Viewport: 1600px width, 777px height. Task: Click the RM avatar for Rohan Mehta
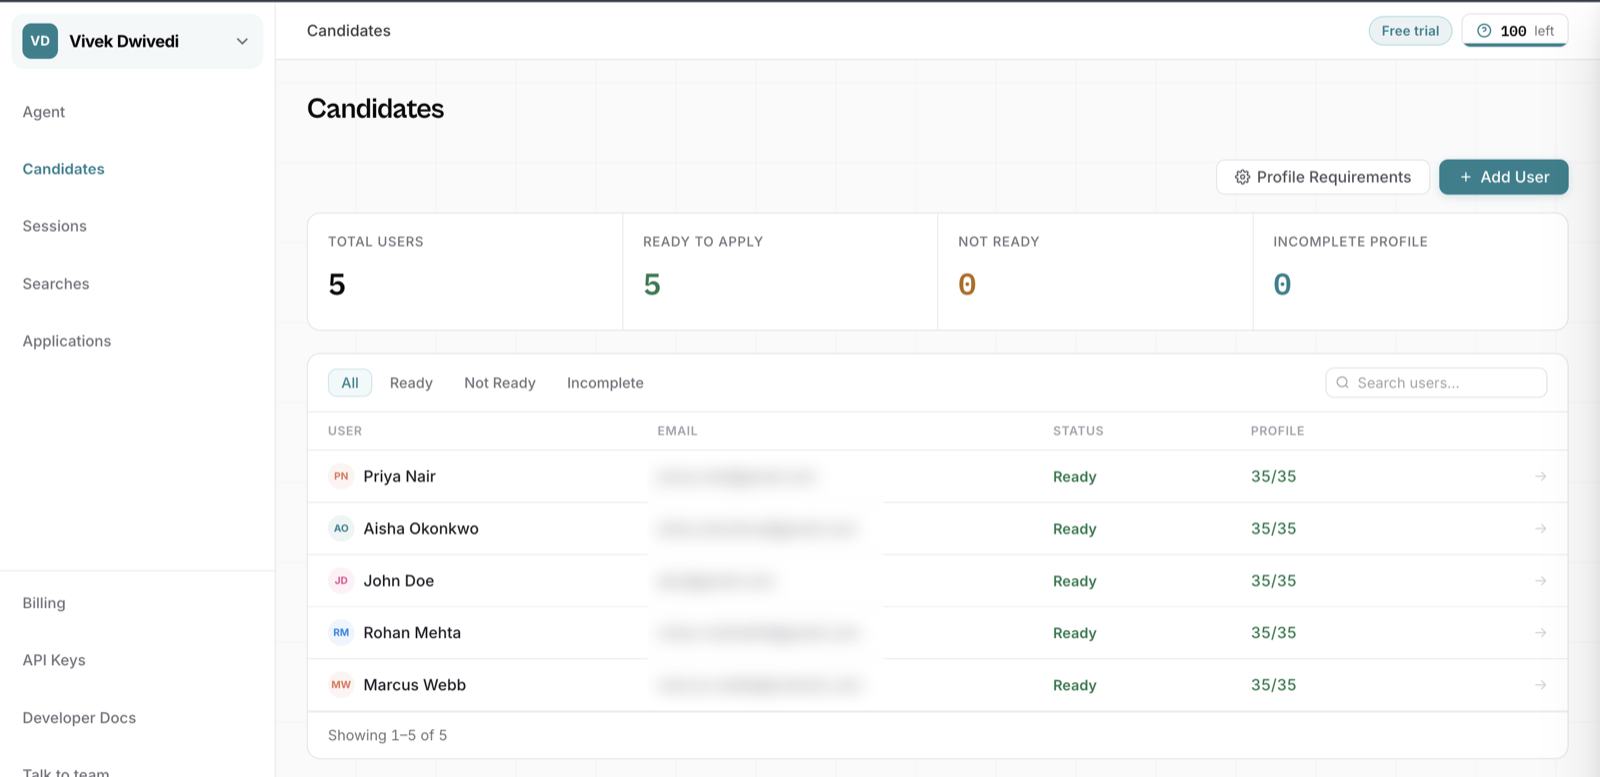click(341, 632)
